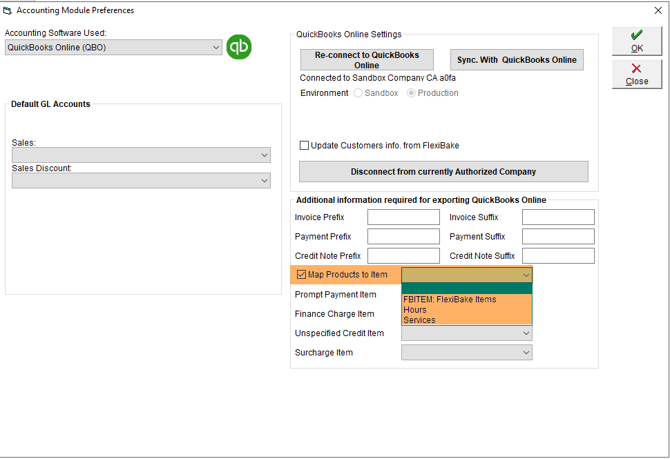Open the Accounting Software Used dropdown

(x=114, y=47)
